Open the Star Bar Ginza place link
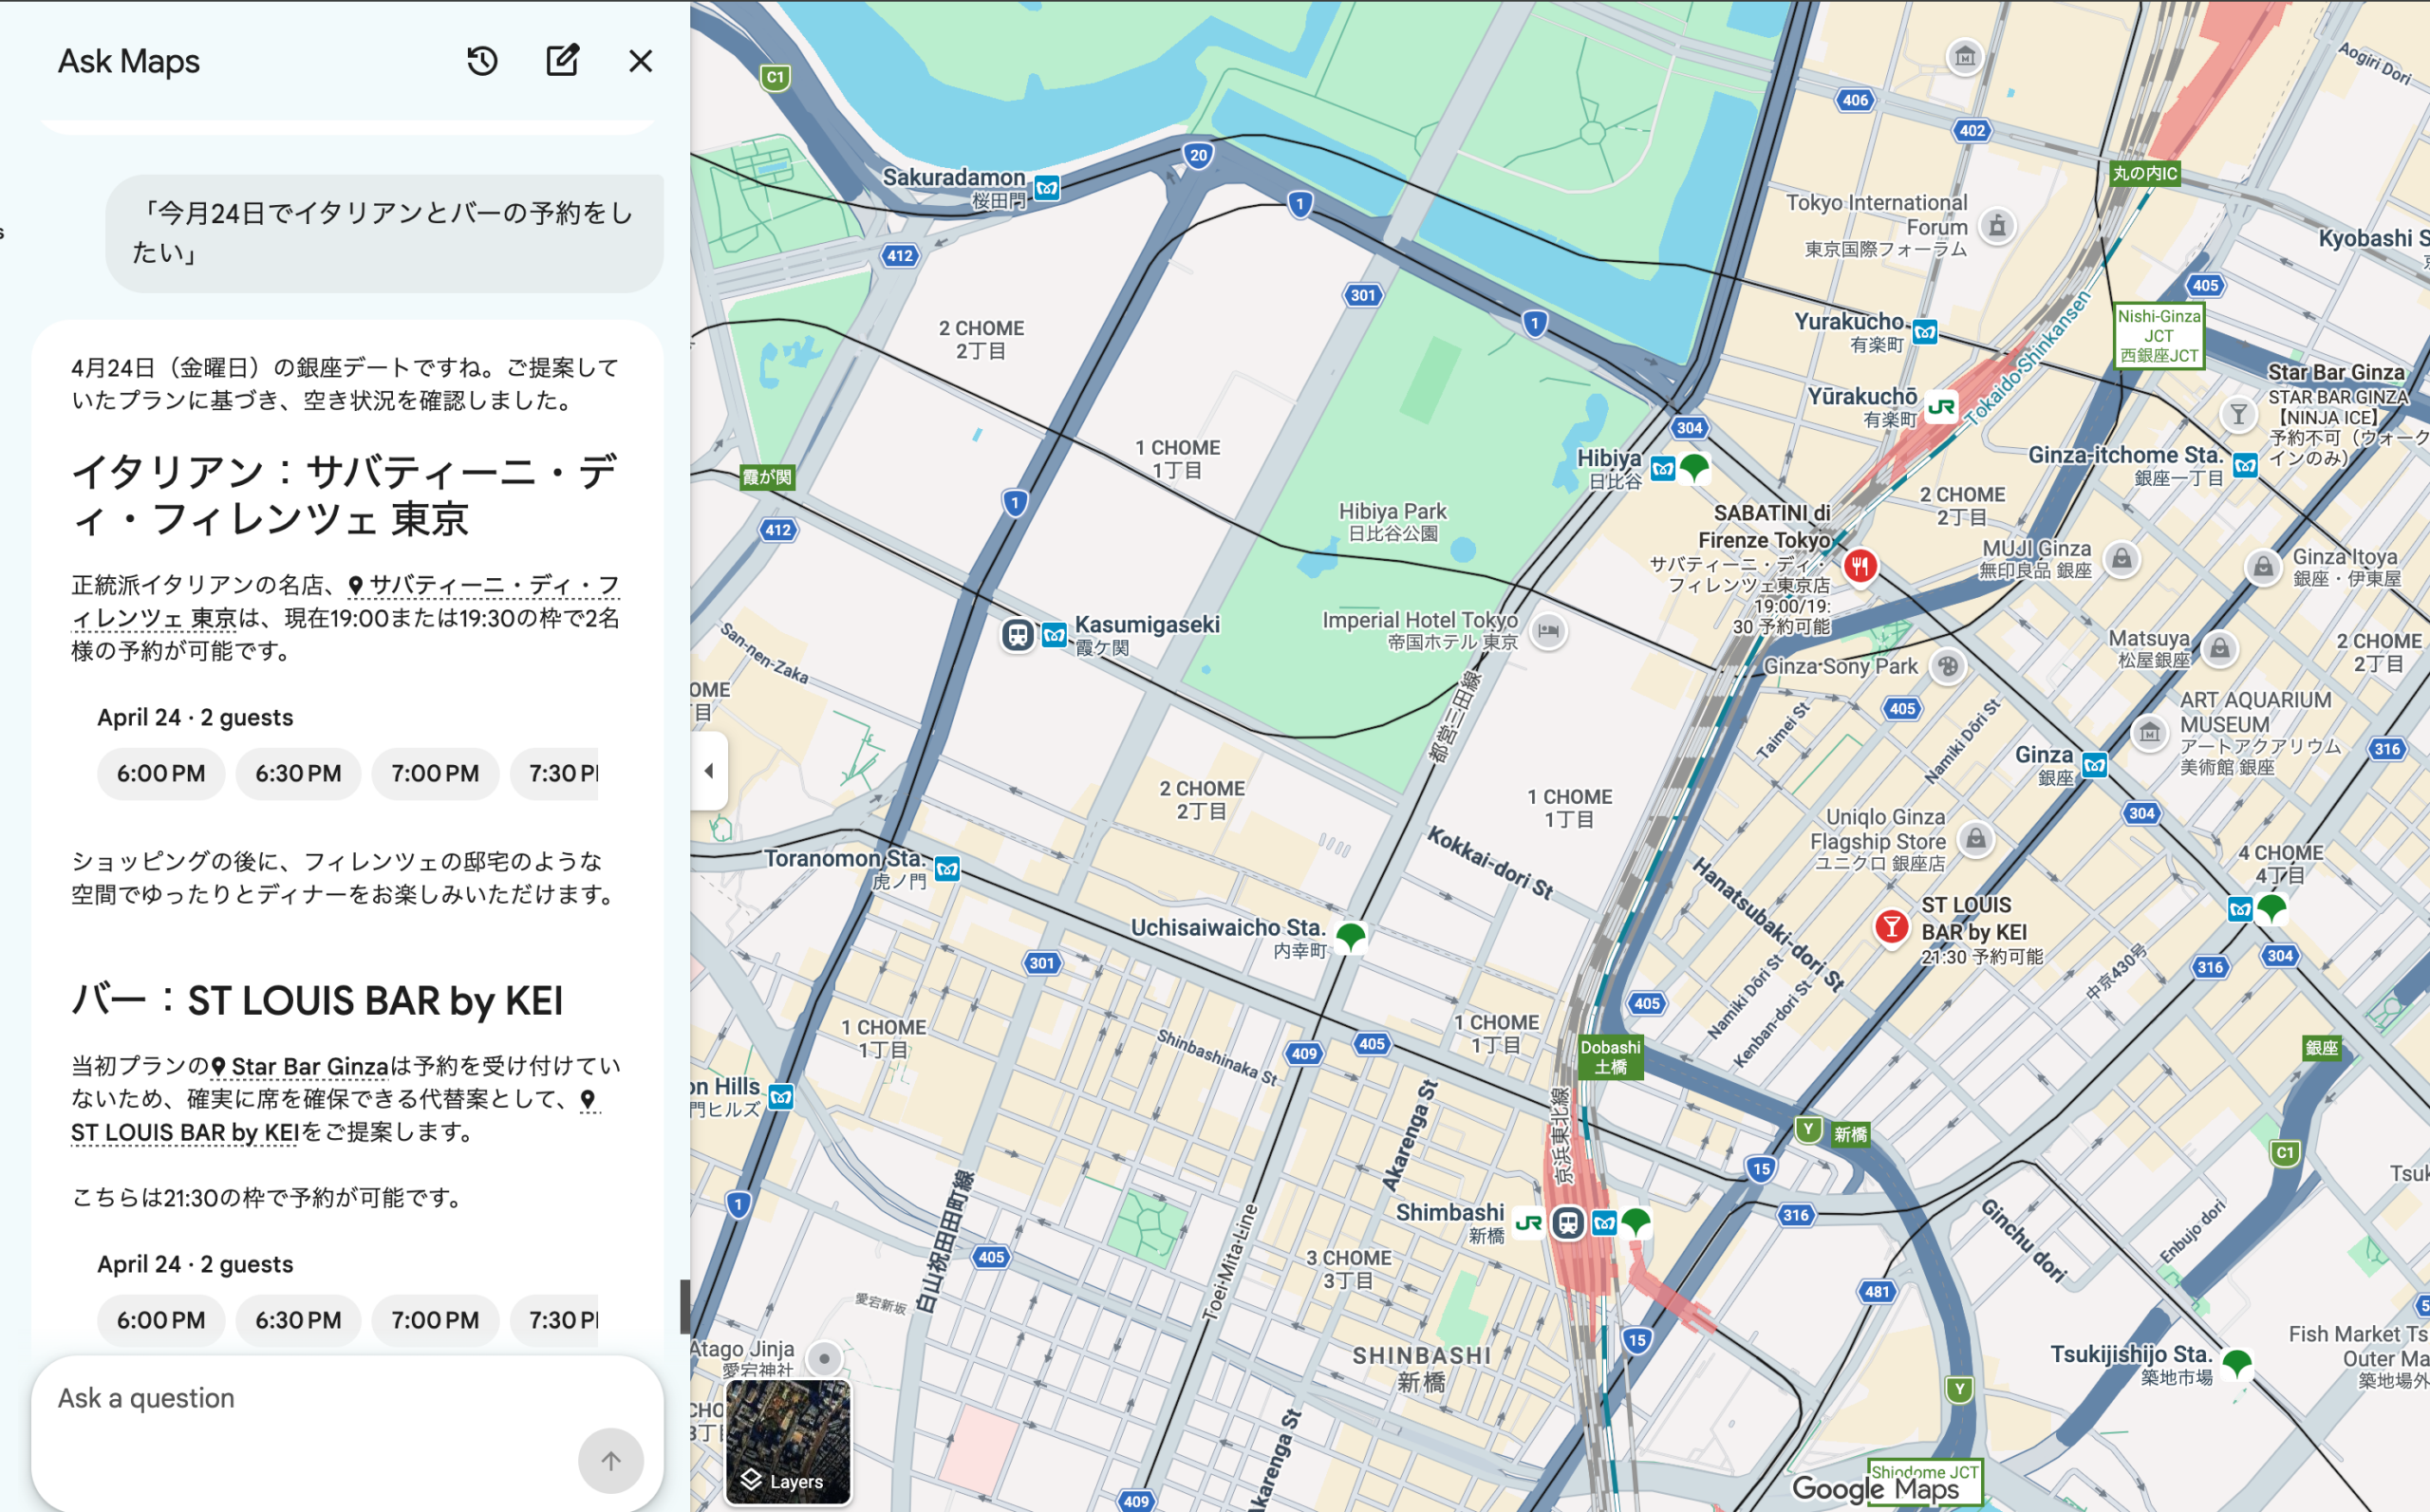The image size is (2430, 1512). coord(308,1067)
